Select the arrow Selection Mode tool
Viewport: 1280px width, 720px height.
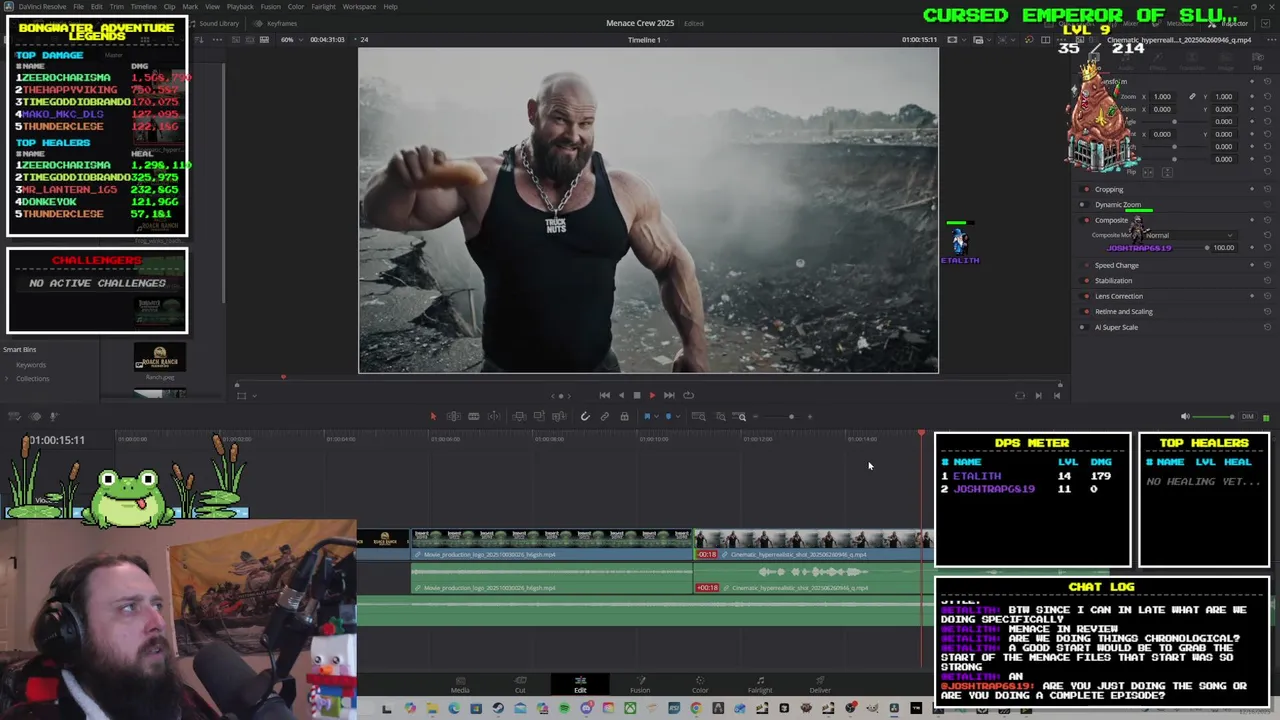coord(433,416)
